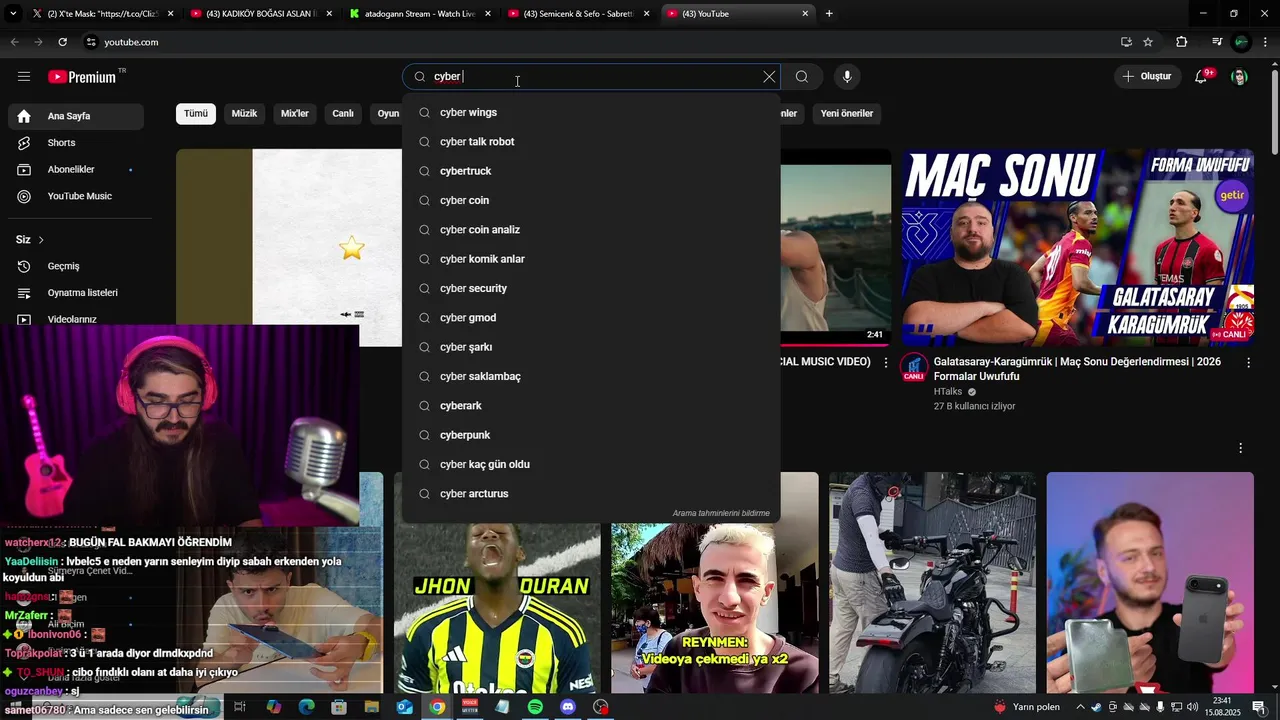Choose the 'cyberpunk' suggestion
1280x720 pixels.
(591, 435)
